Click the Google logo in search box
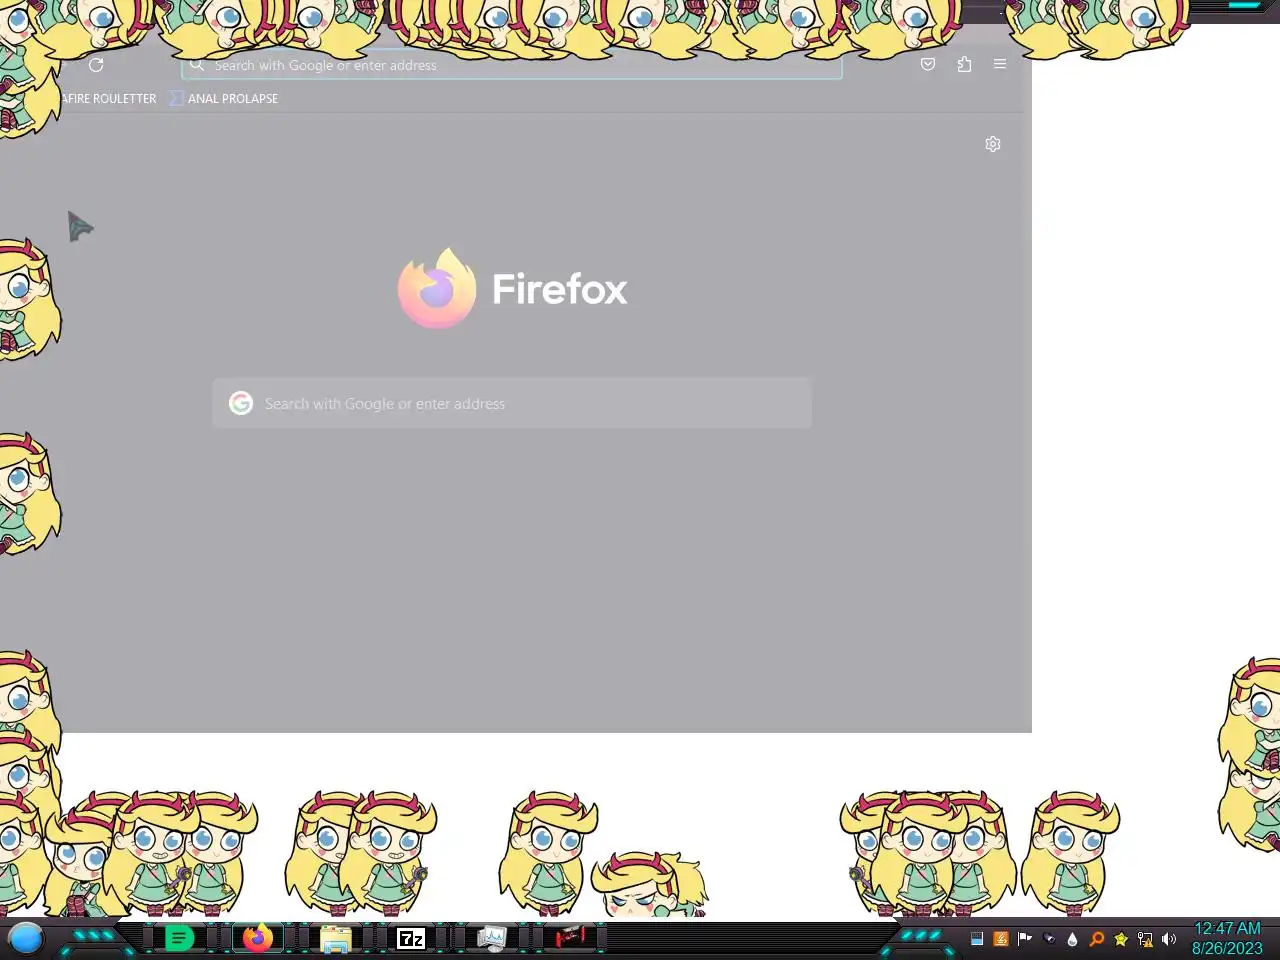This screenshot has width=1280, height=960. [x=241, y=403]
